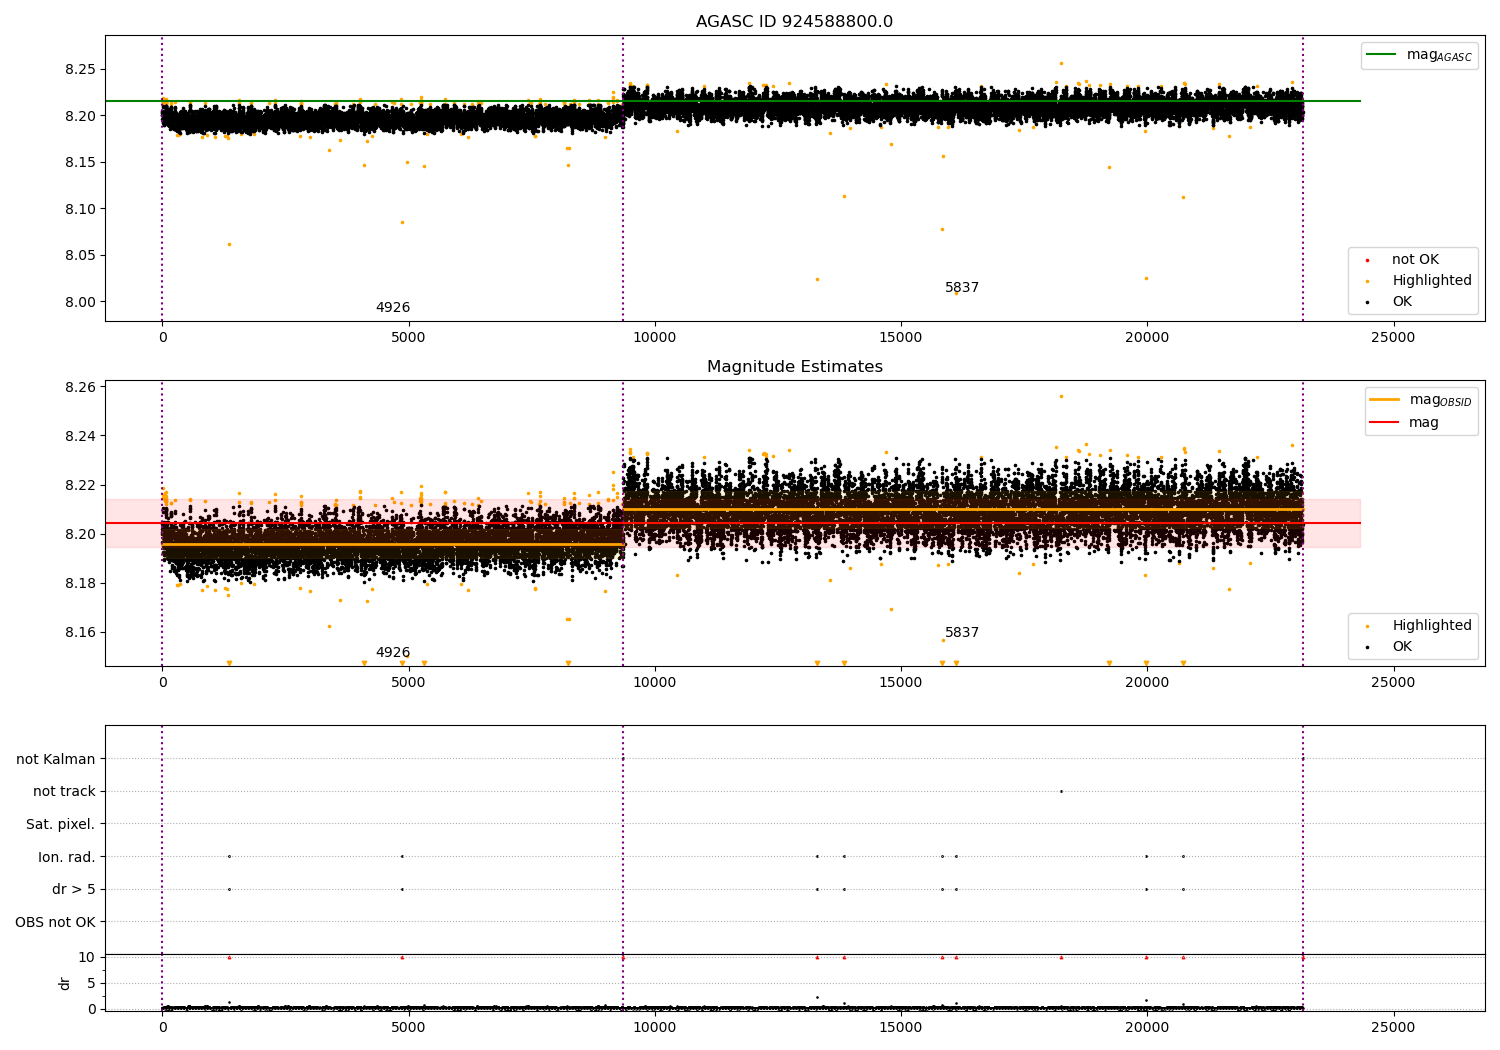Click the "Magnitude Estimates" plot title
Viewport: 1500px width, 1050px height.
794,367
